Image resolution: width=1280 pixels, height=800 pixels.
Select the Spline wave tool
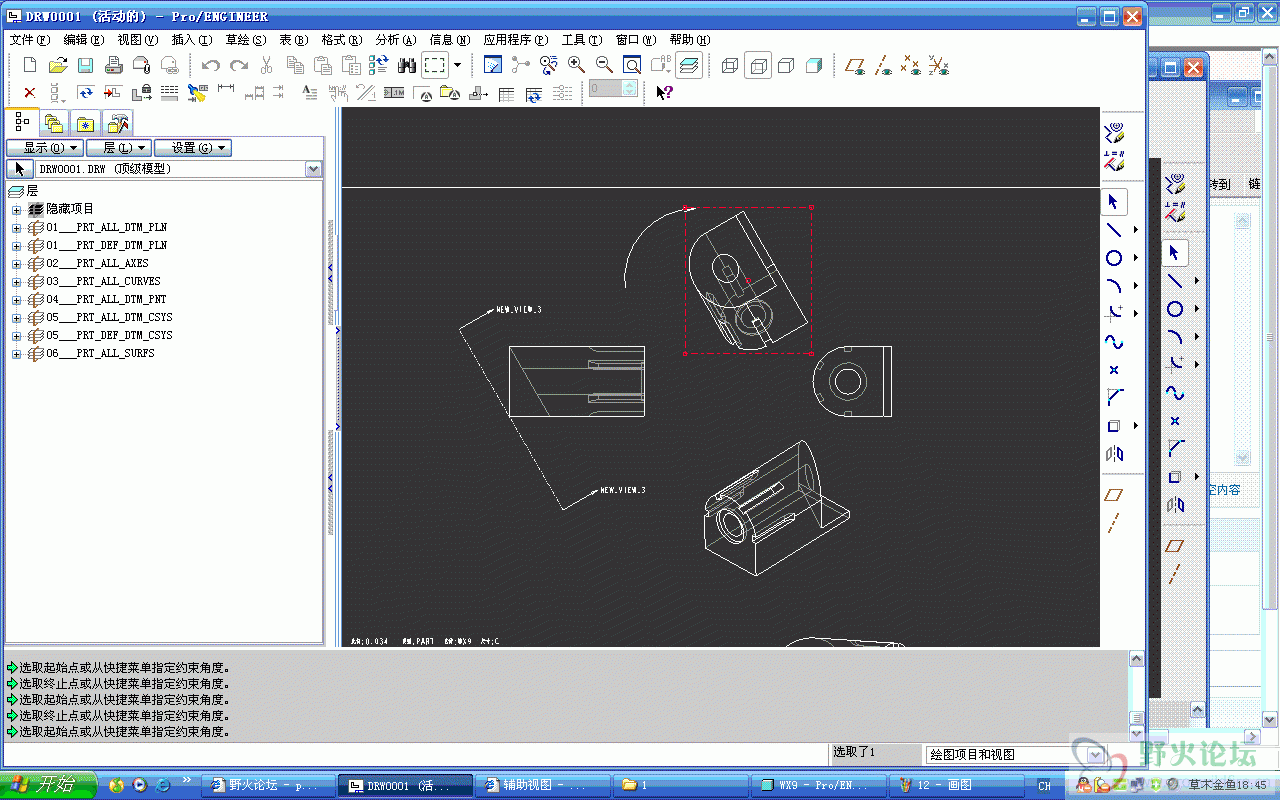tap(1113, 342)
